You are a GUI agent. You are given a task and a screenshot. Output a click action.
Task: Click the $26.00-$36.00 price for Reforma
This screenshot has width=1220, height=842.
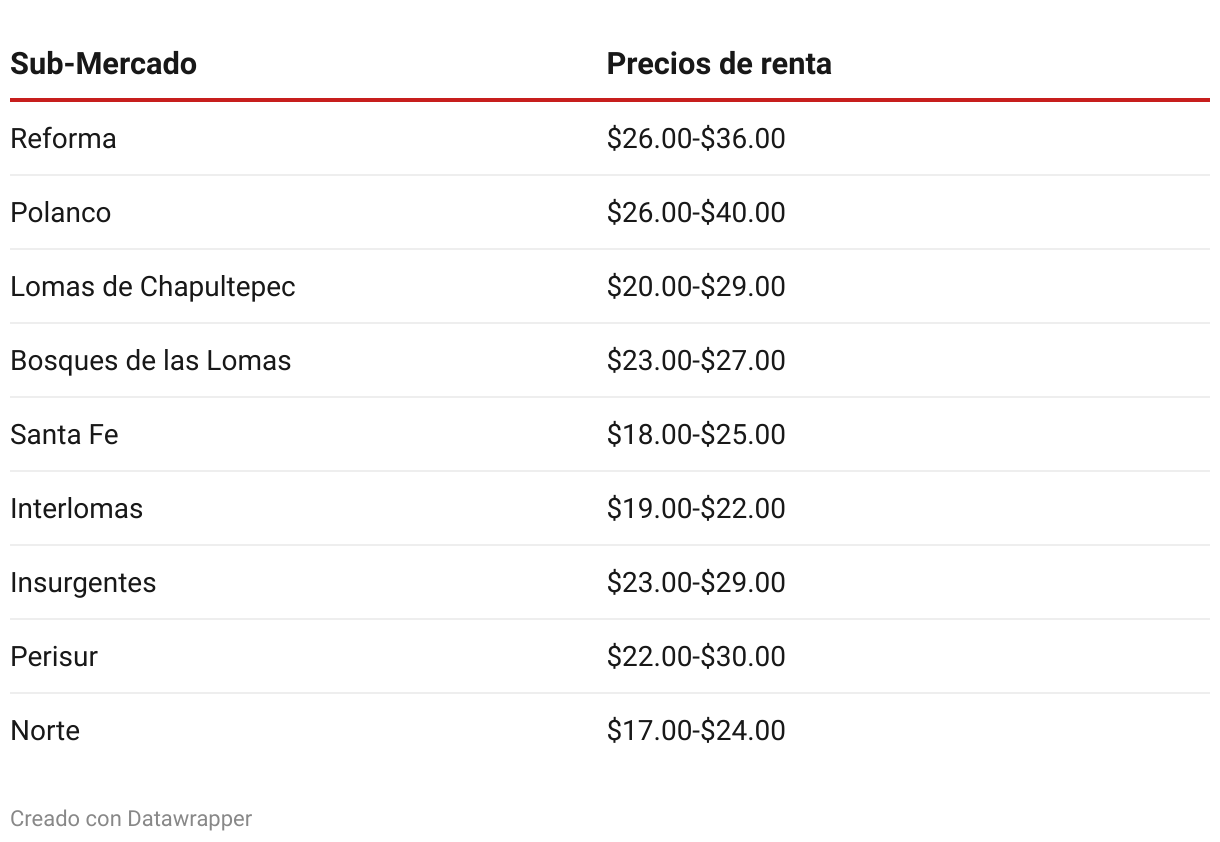point(696,138)
